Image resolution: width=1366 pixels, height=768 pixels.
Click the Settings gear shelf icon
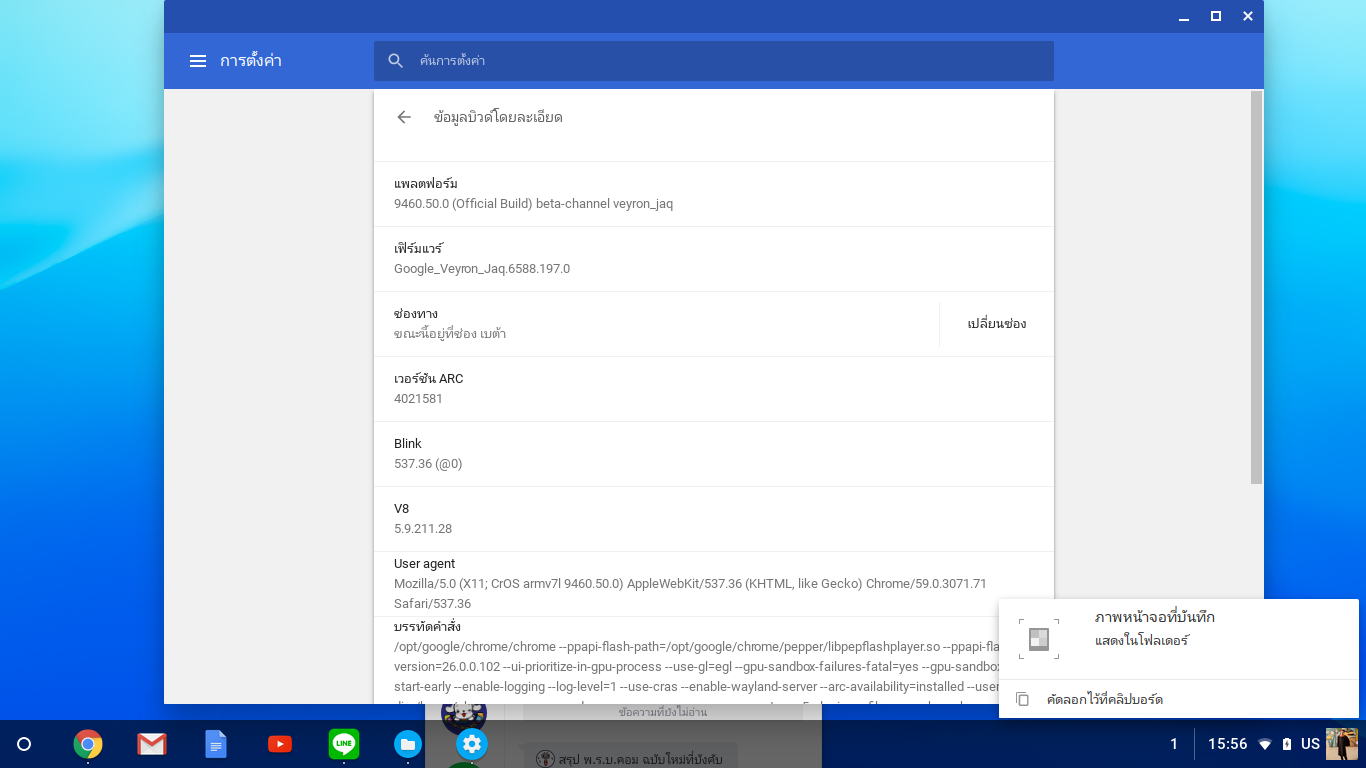[472, 744]
